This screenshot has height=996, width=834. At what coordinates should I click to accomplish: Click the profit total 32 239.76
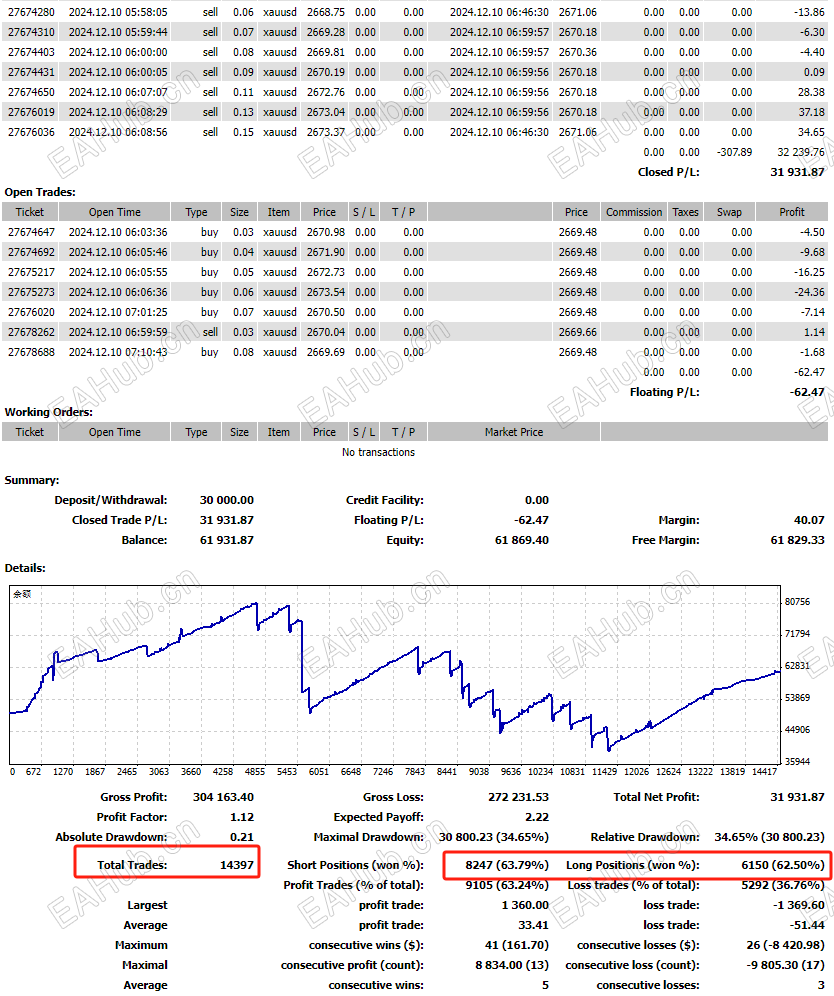(x=801, y=152)
